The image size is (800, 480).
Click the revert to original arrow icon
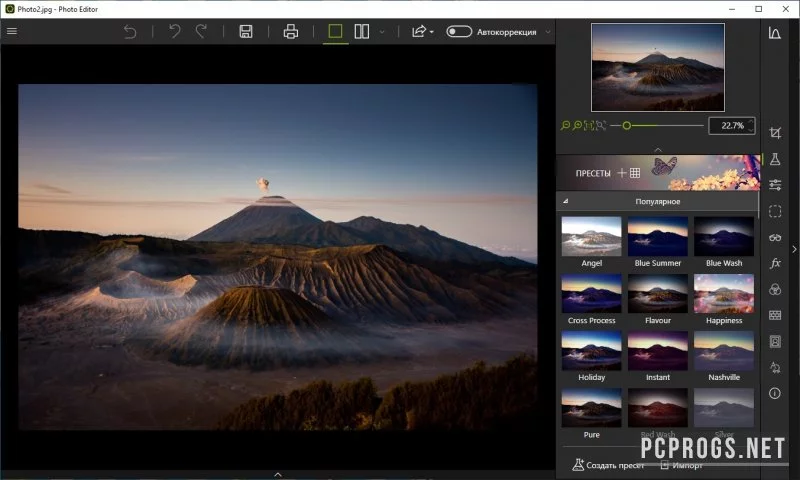point(130,32)
